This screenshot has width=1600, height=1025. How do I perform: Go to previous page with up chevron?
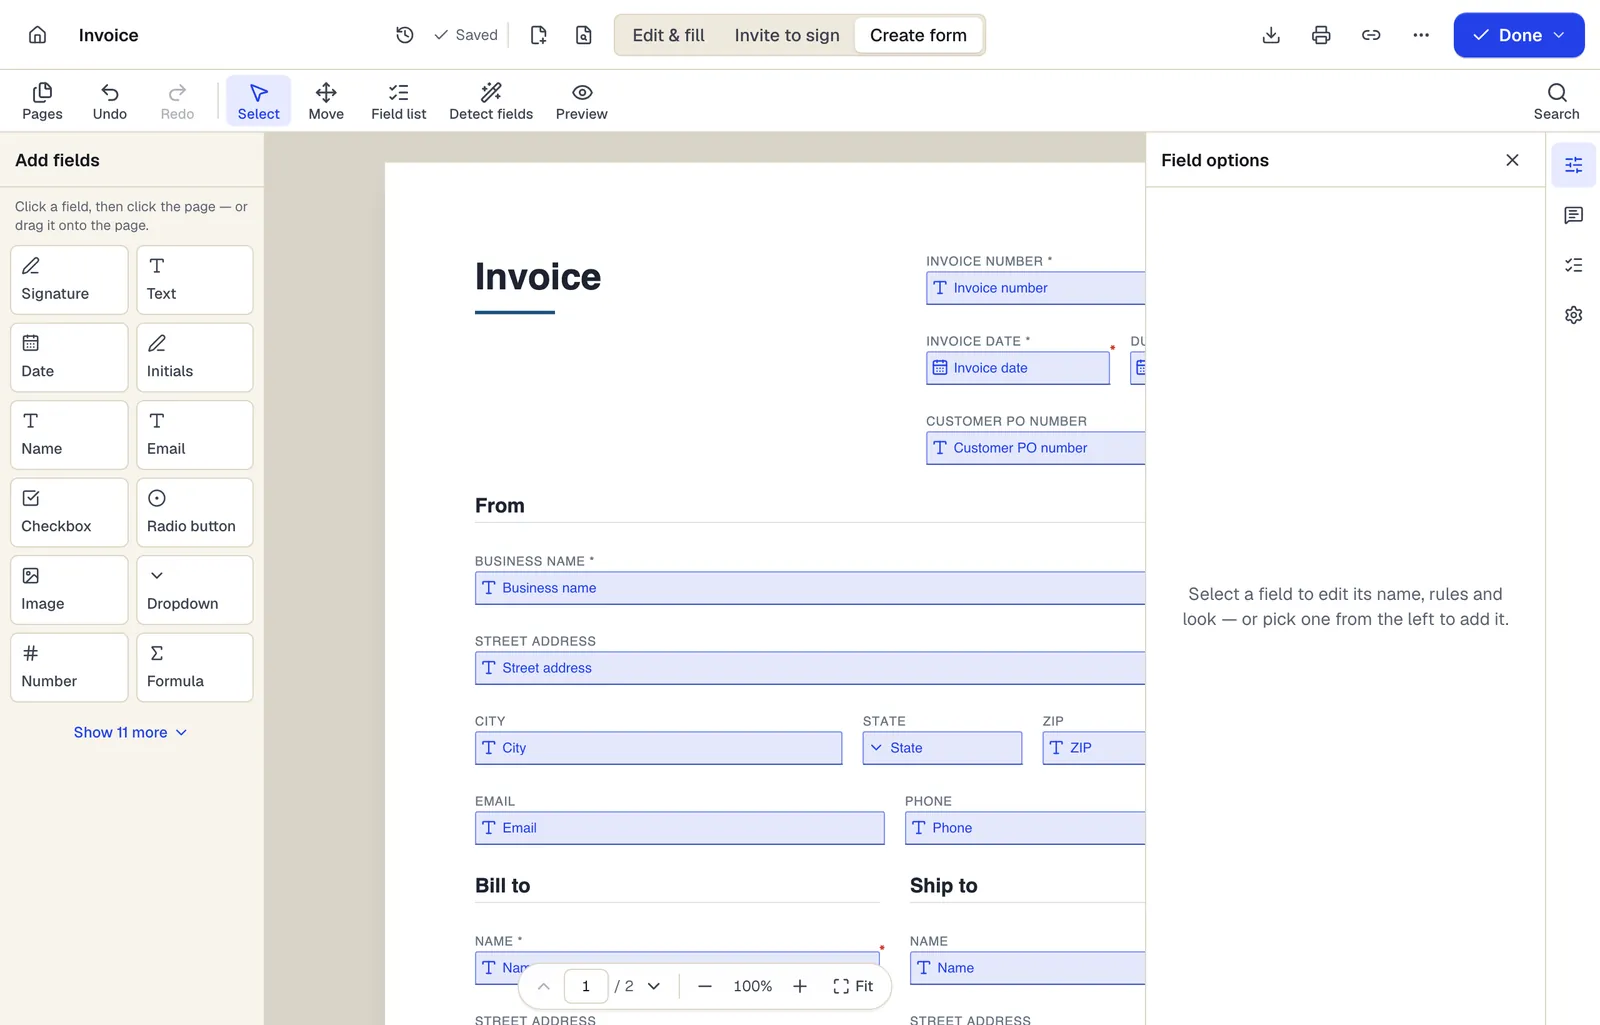543,986
